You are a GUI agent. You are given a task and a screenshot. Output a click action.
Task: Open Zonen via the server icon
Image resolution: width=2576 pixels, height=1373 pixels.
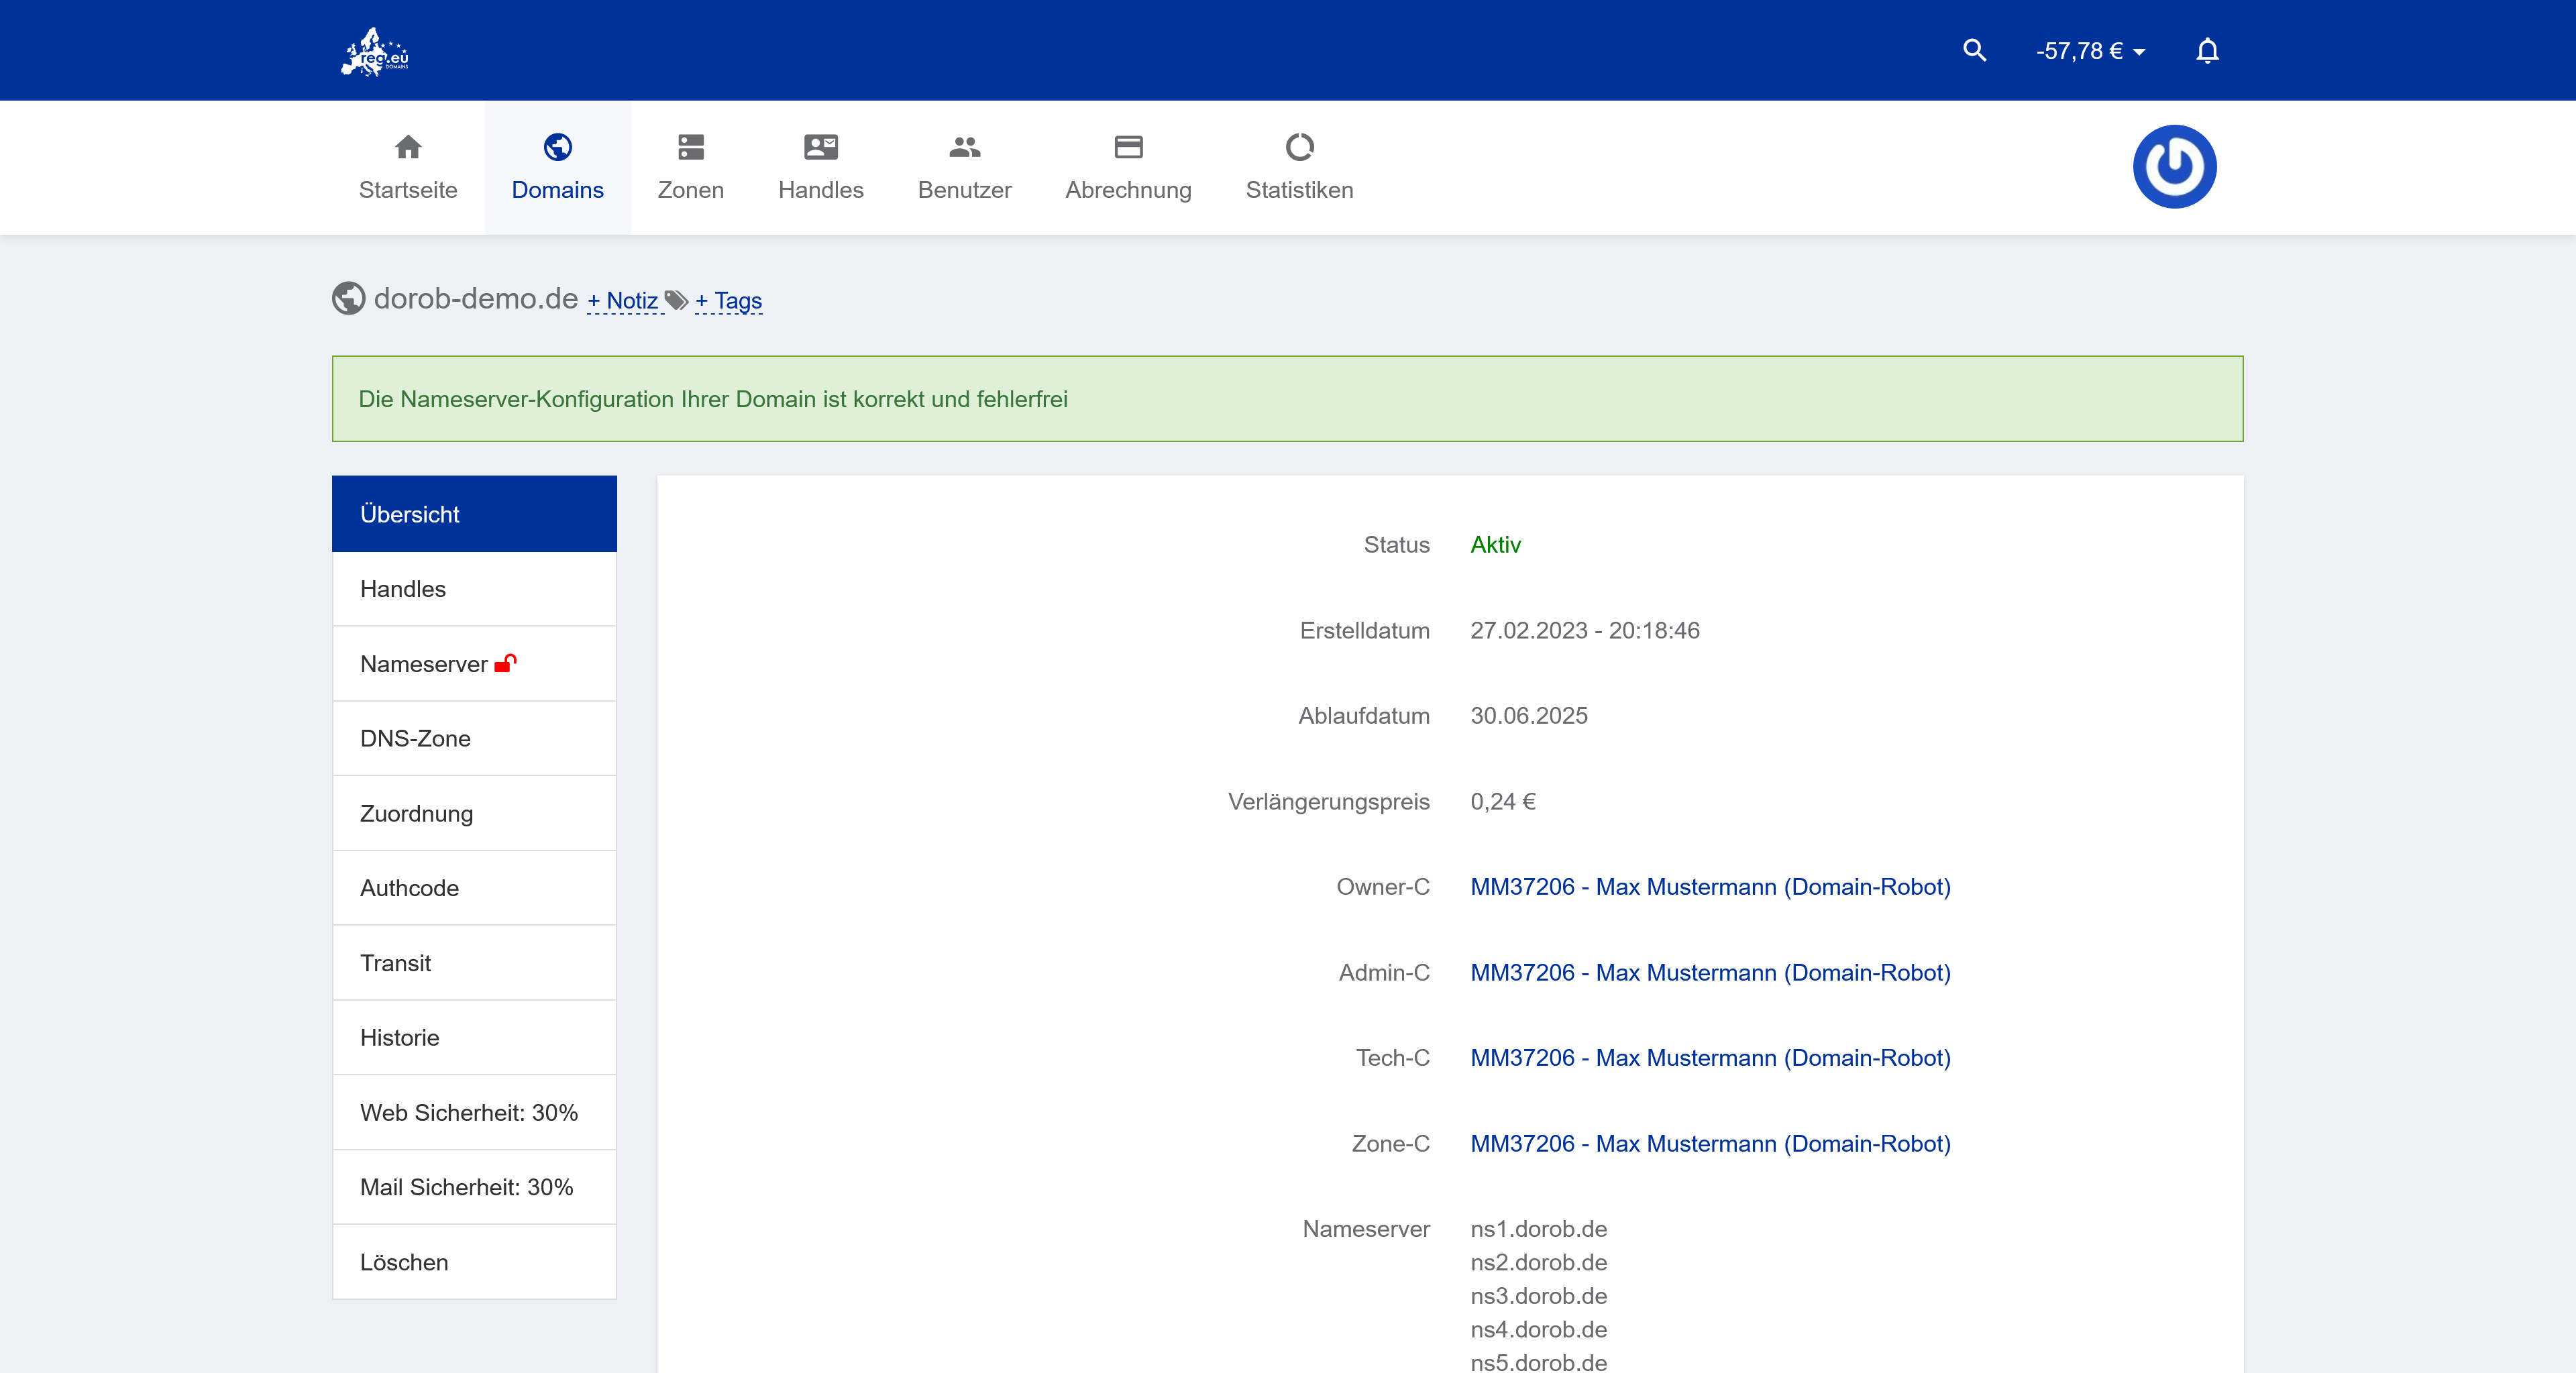(690, 148)
